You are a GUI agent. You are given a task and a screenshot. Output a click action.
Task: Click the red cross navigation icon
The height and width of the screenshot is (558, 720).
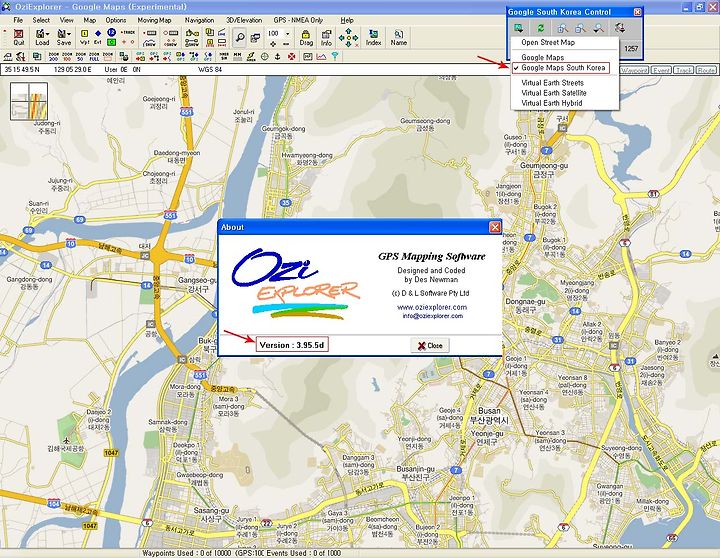click(291, 56)
